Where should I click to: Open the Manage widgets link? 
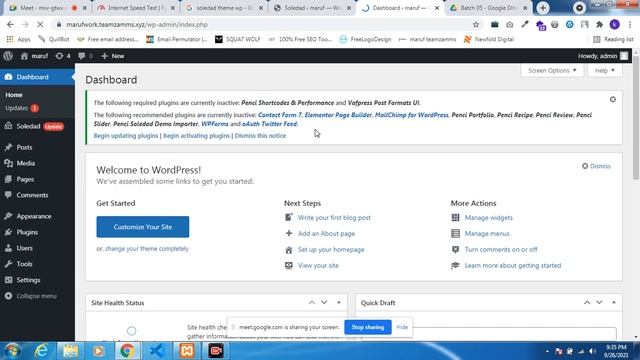(489, 218)
